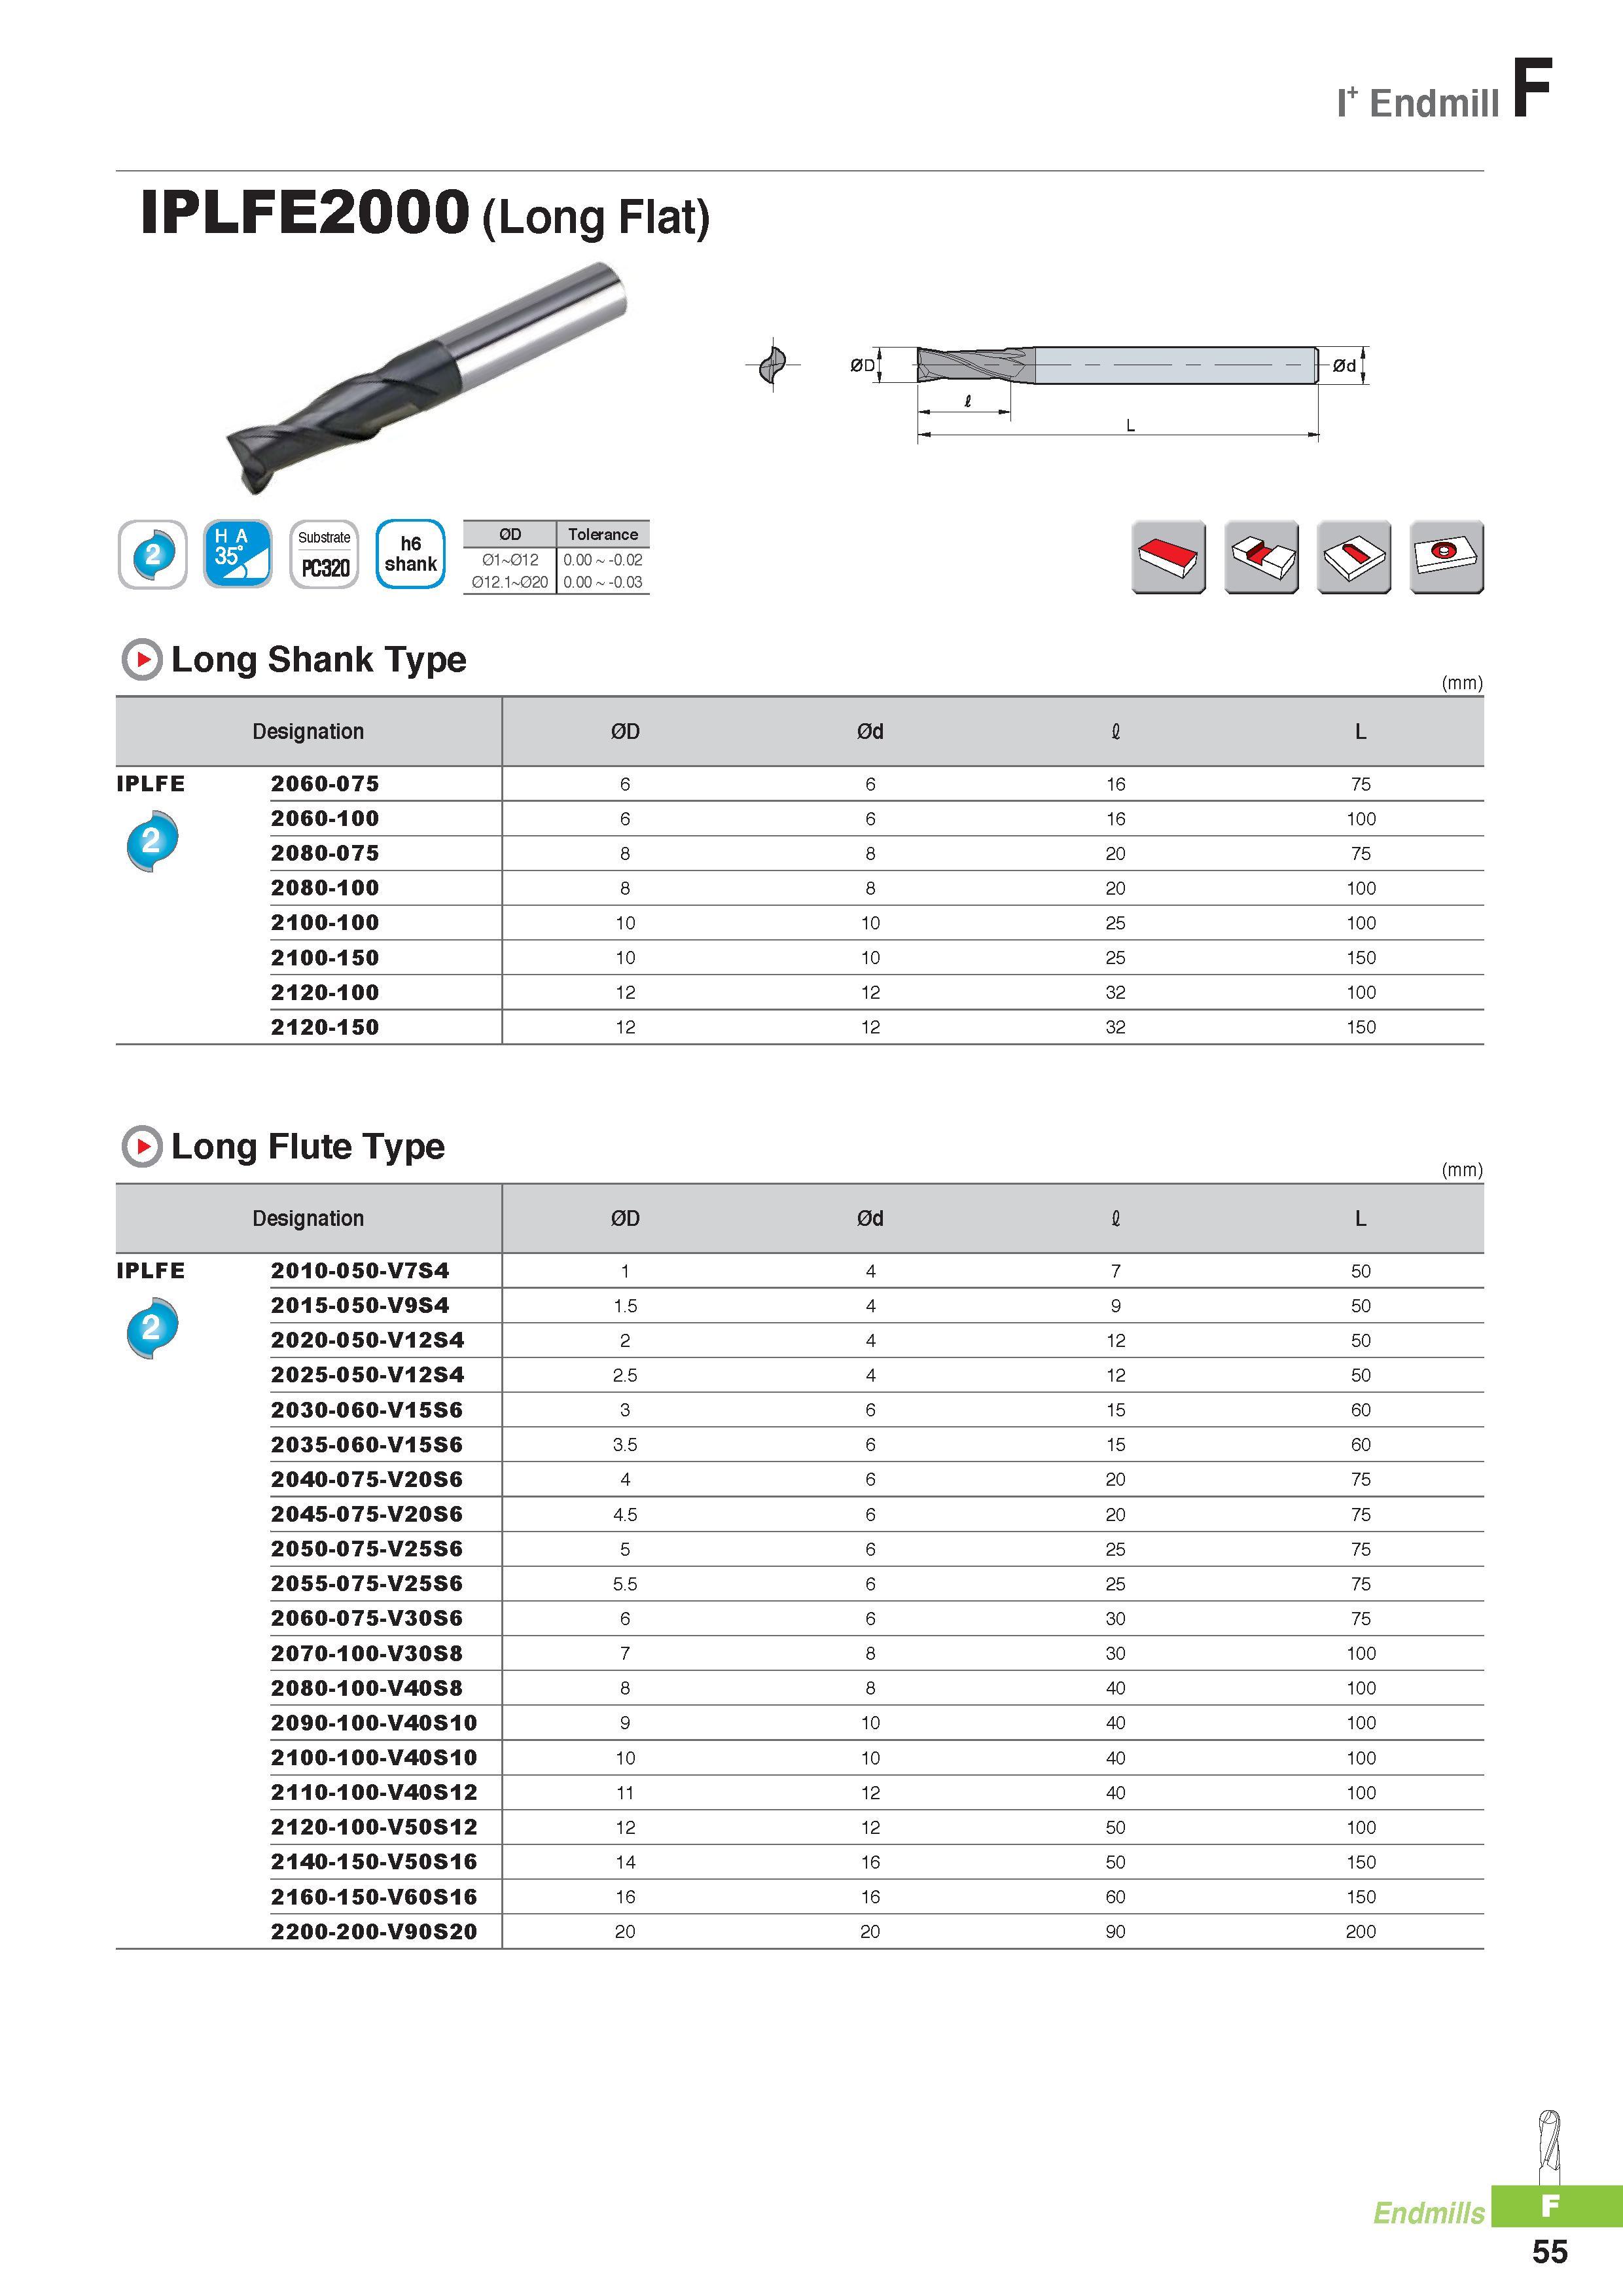This screenshot has height=2296, width=1623.
Task: Click the circular hole milling application icon
Action: click(x=1447, y=557)
